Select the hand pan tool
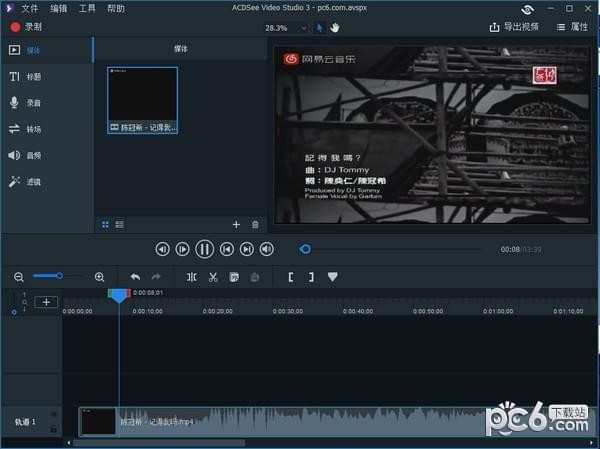600x449 pixels. pyautogui.click(x=335, y=28)
